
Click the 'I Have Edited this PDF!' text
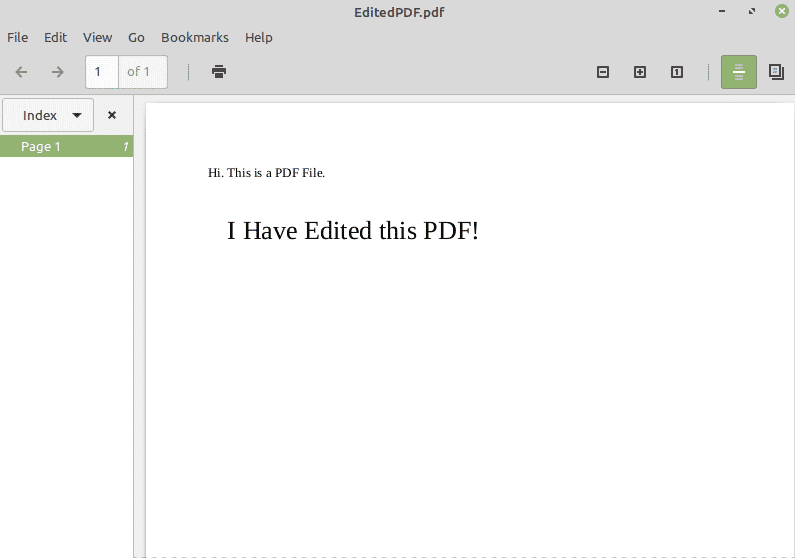click(x=352, y=231)
